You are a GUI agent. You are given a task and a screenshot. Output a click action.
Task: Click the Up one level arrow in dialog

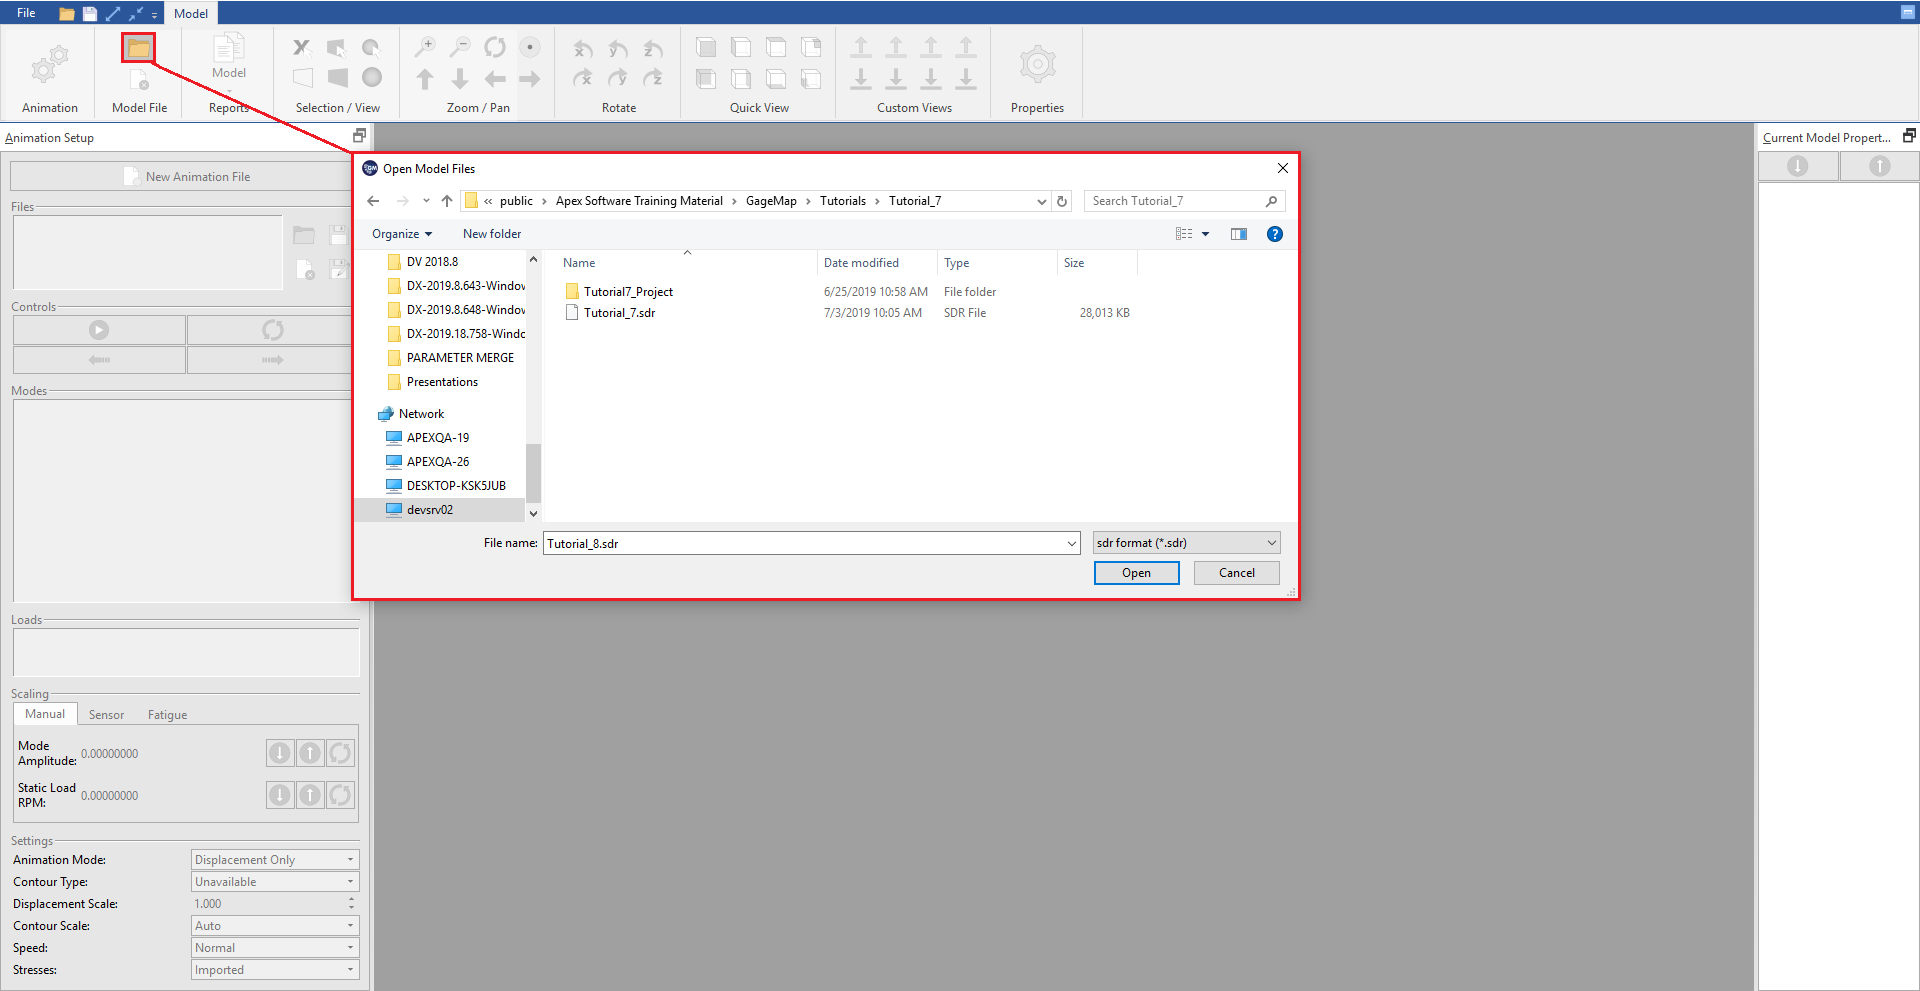click(447, 201)
